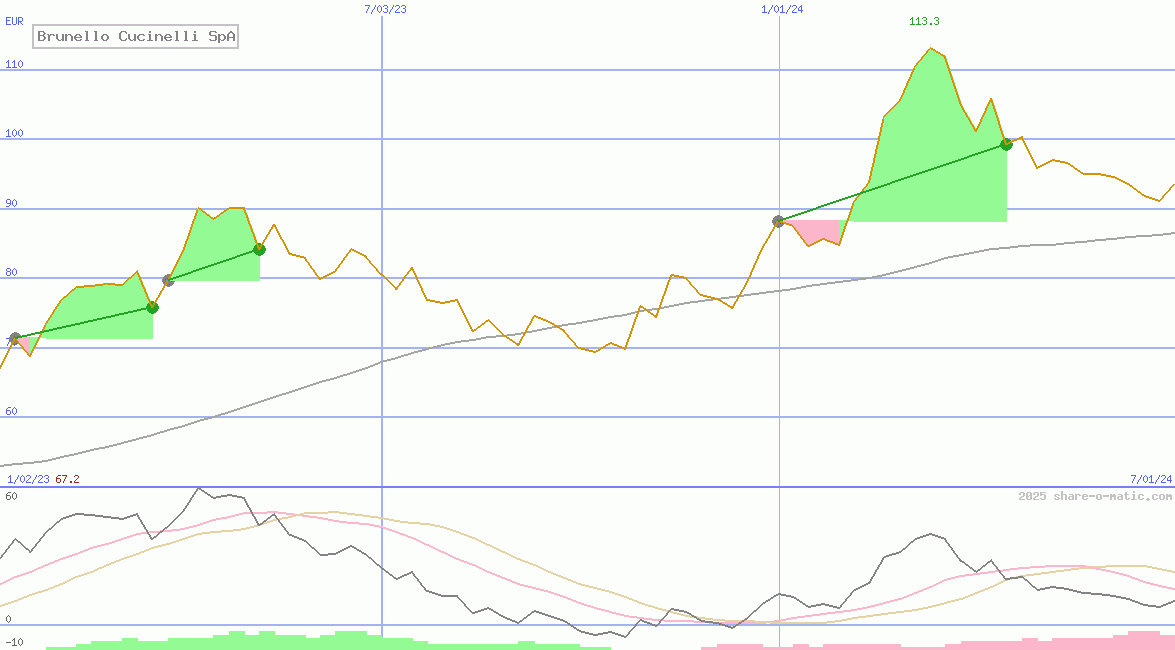Click the 113.3 peak price label
1175x650 pixels.
tap(924, 21)
